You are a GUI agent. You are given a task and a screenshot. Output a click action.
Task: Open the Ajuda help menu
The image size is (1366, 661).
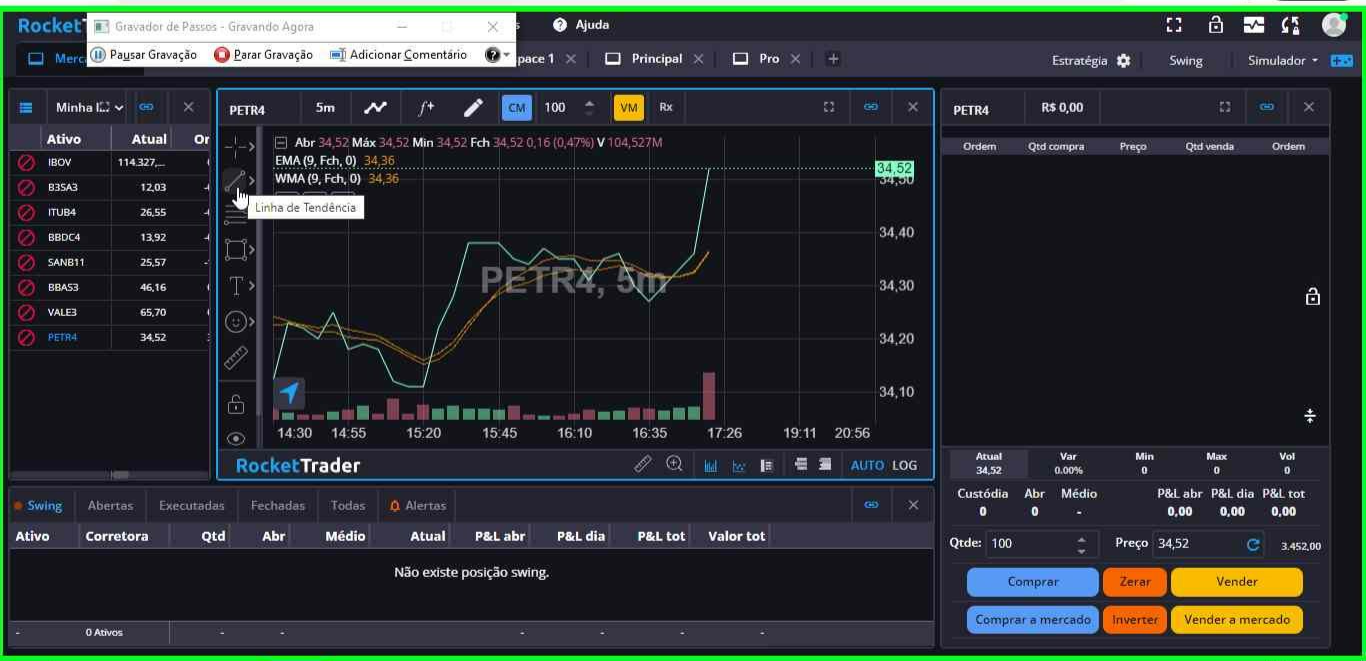581,25
